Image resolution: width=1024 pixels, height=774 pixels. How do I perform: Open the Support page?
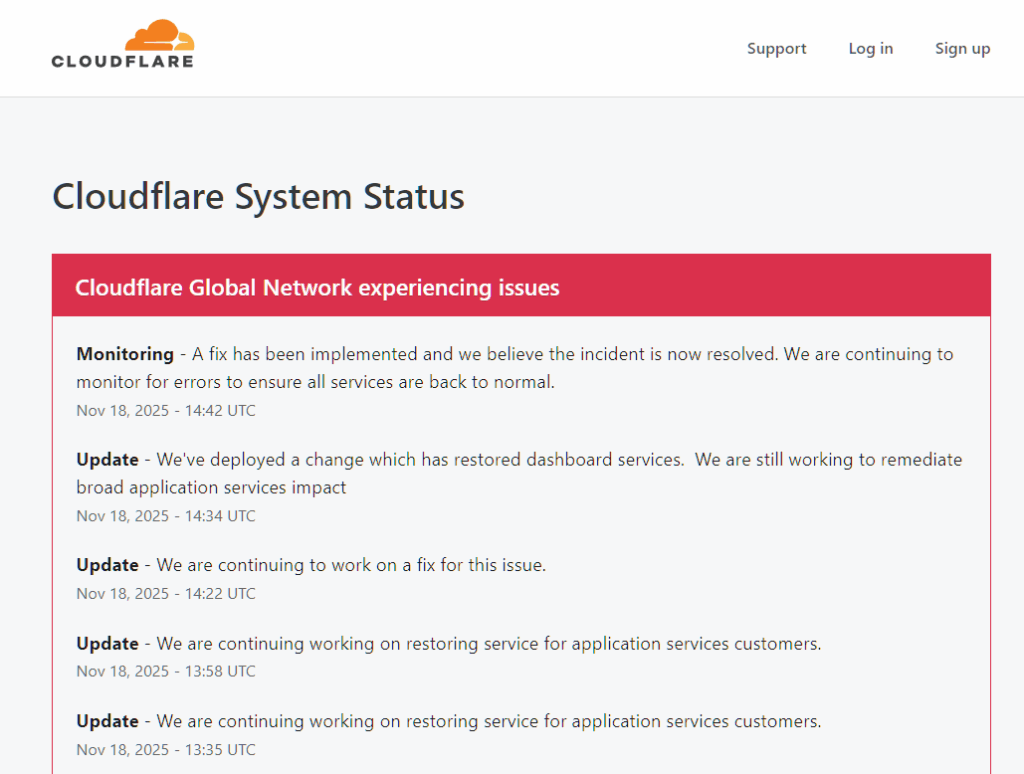(776, 48)
